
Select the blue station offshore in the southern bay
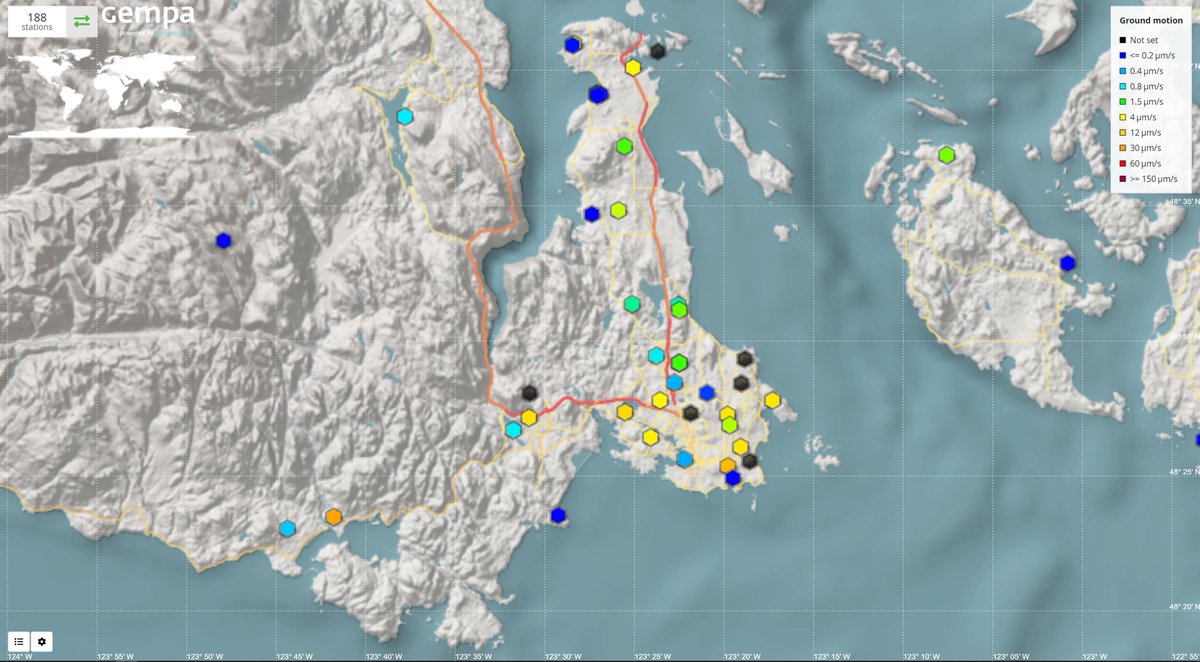click(558, 515)
